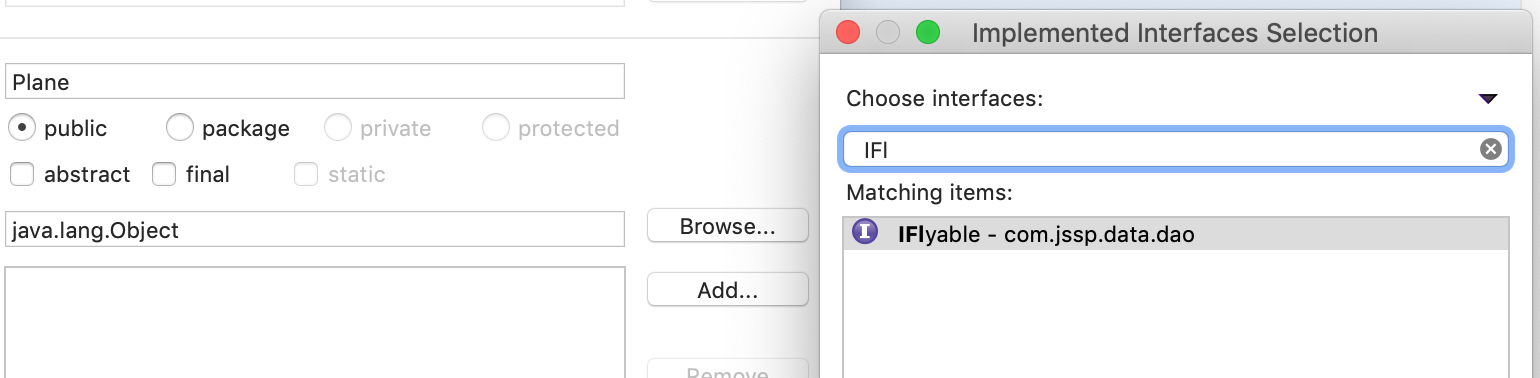The height and width of the screenshot is (378, 1540).
Task: Choose the protected modifier radio button
Action: (x=496, y=128)
